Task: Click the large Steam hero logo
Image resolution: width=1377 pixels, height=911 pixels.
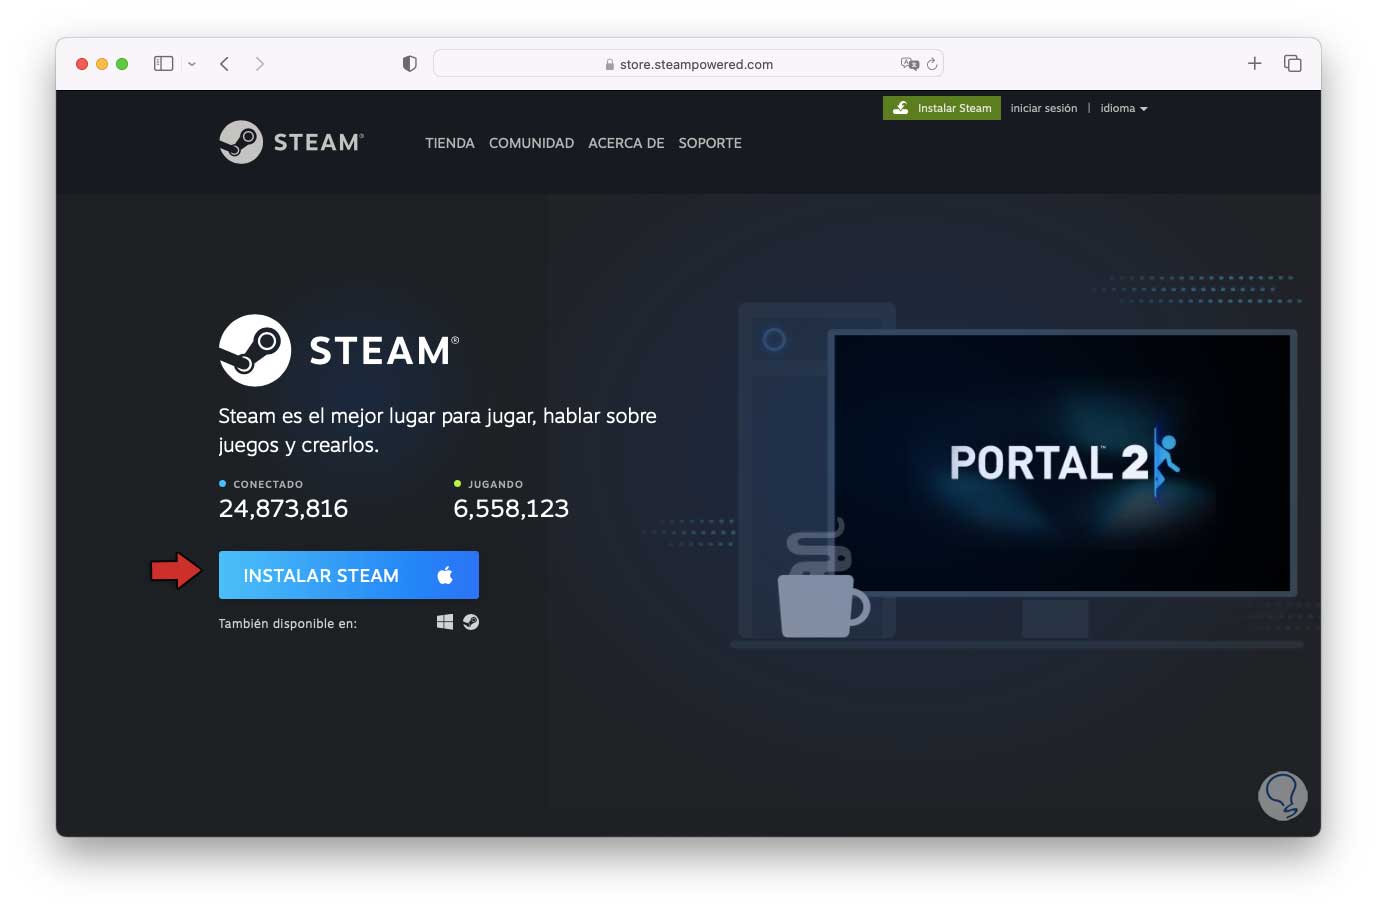Action: [339, 350]
